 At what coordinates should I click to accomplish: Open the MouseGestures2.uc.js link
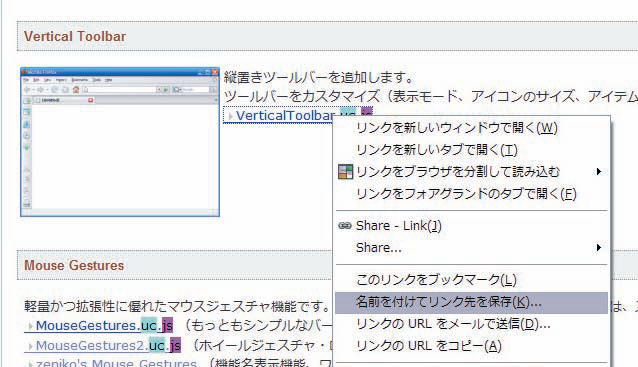click(x=108, y=345)
